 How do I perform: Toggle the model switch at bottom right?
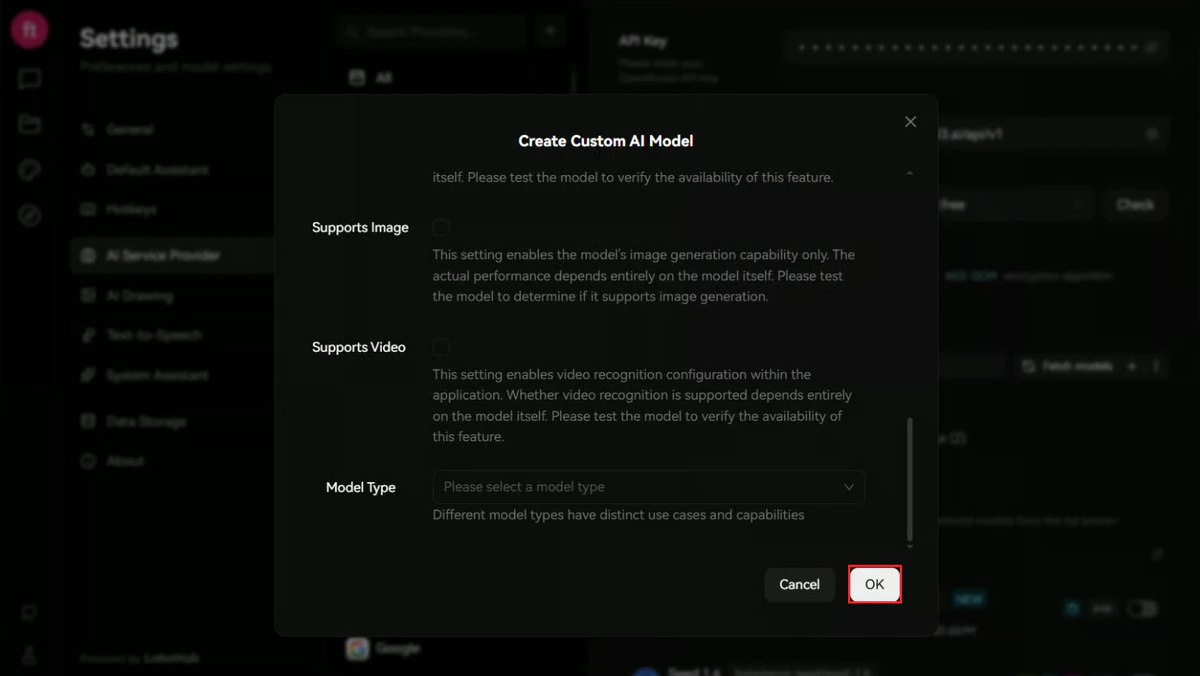click(1142, 608)
